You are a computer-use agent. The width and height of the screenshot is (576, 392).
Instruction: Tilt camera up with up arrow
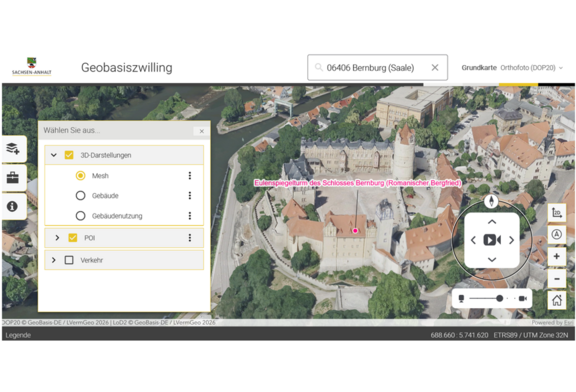(x=492, y=222)
